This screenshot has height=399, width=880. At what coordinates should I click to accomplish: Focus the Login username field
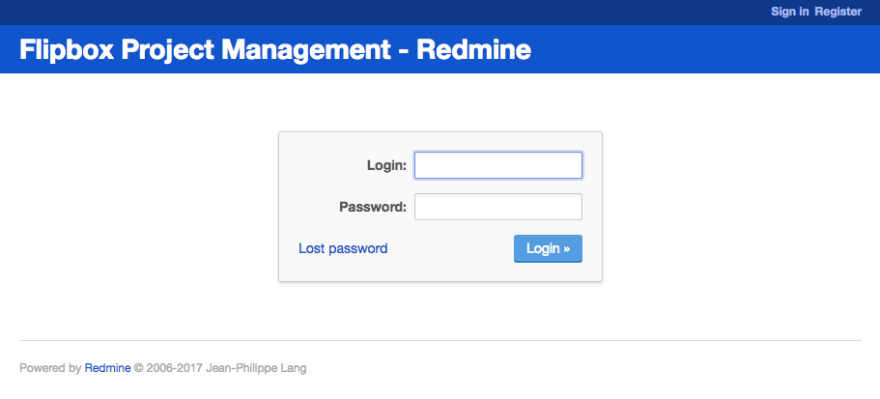498,166
